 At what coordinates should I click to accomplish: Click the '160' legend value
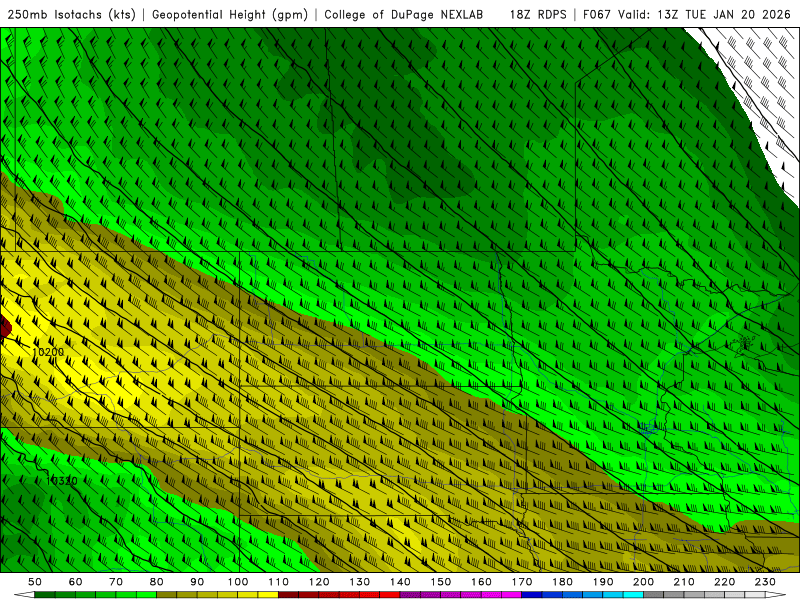(481, 582)
